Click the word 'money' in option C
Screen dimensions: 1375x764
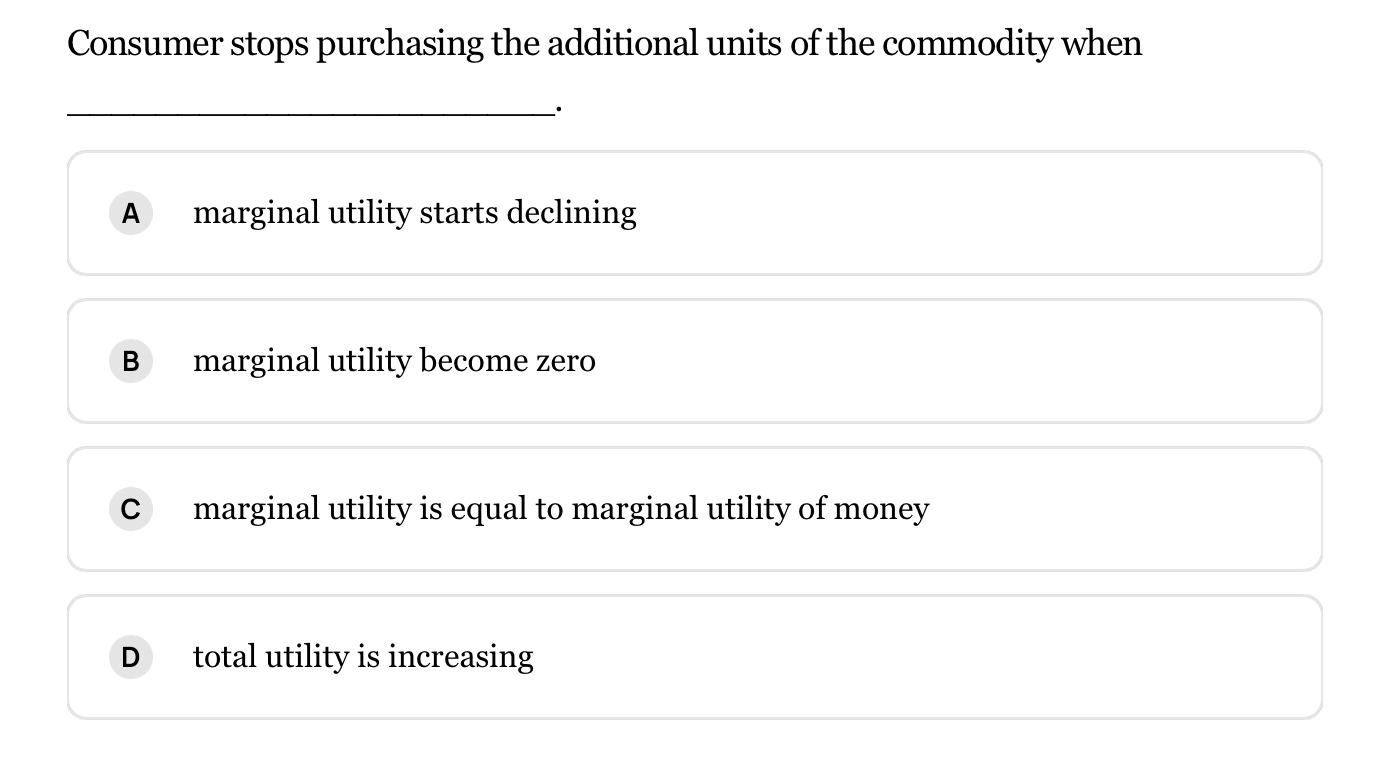881,509
